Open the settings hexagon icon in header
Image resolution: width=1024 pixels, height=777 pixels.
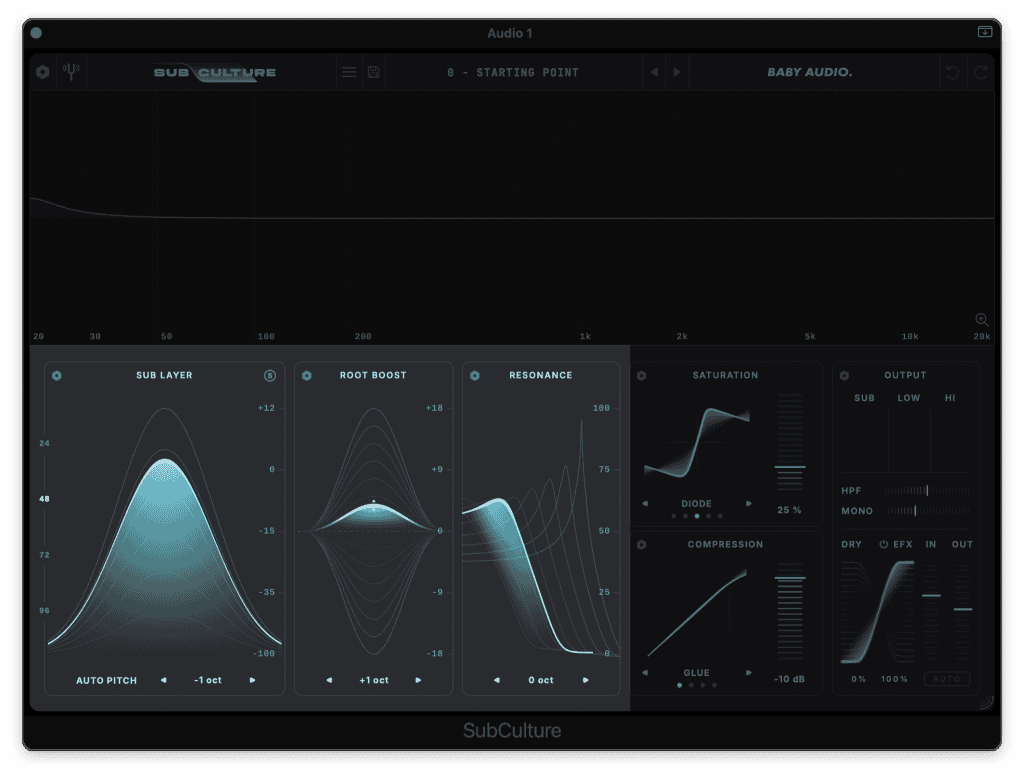coord(42,72)
